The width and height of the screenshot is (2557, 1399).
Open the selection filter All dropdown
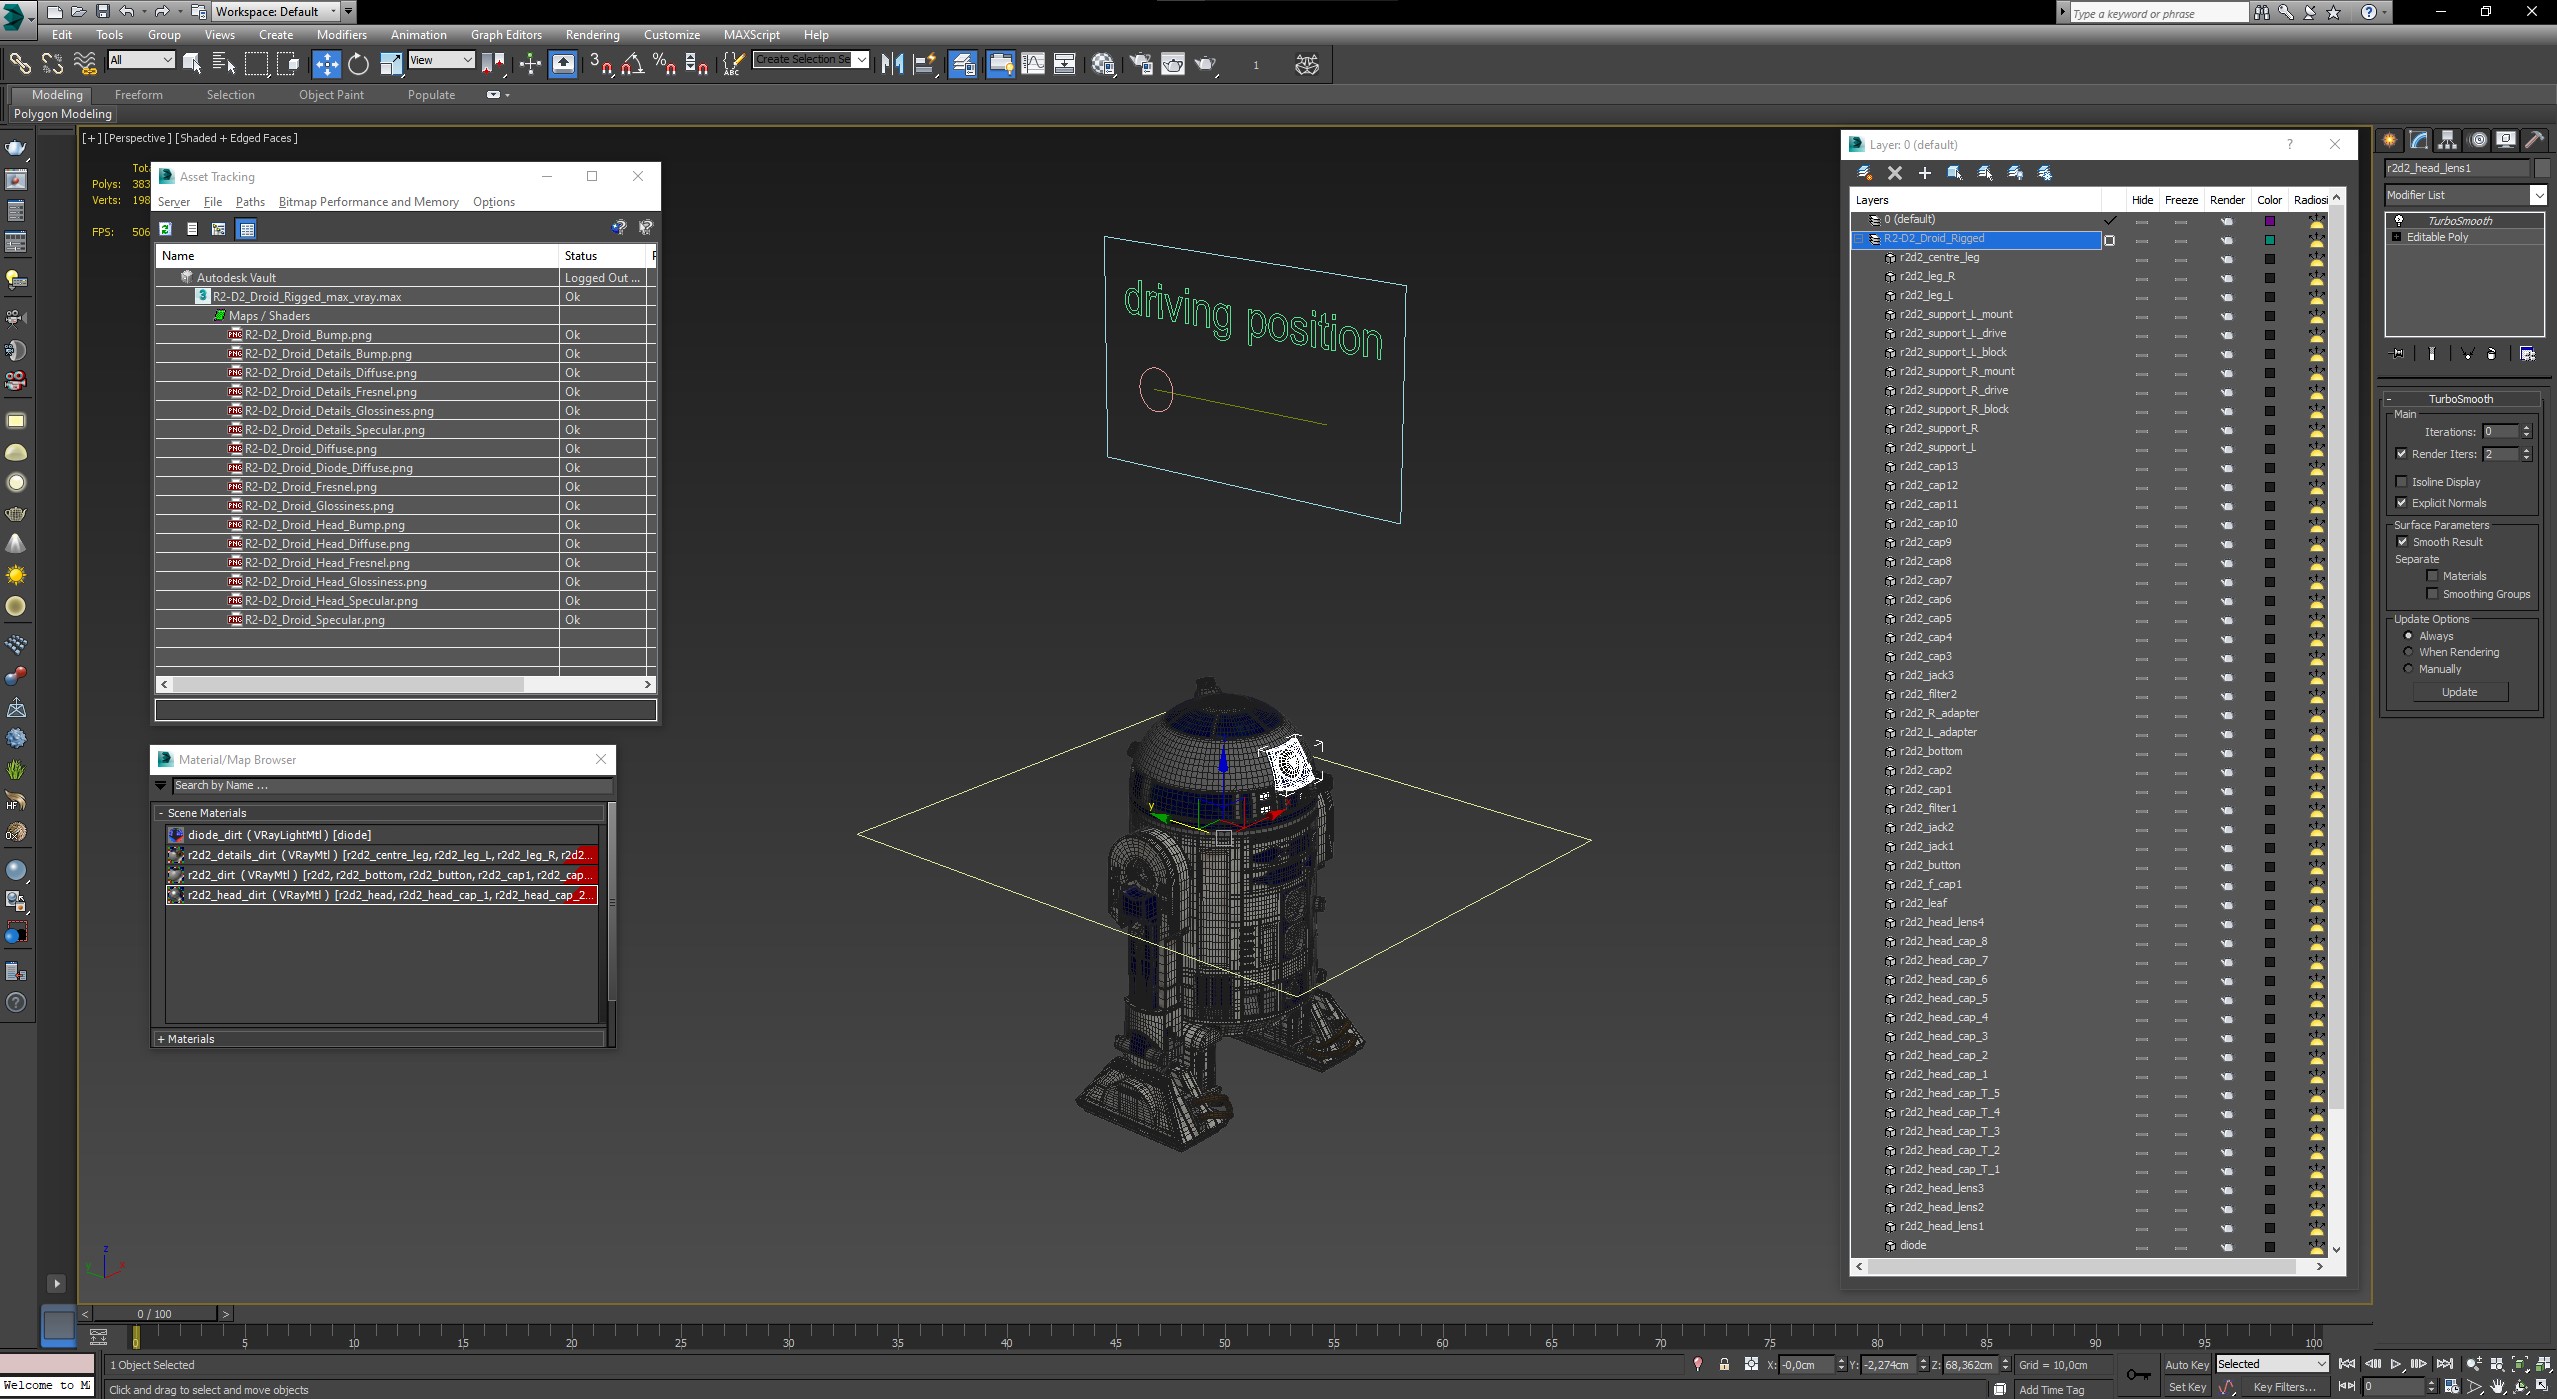(140, 60)
